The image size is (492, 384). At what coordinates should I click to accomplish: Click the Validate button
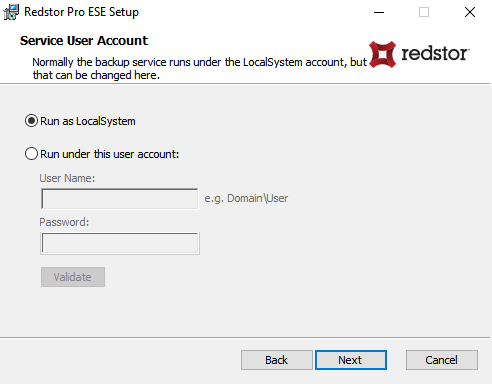pos(73,277)
